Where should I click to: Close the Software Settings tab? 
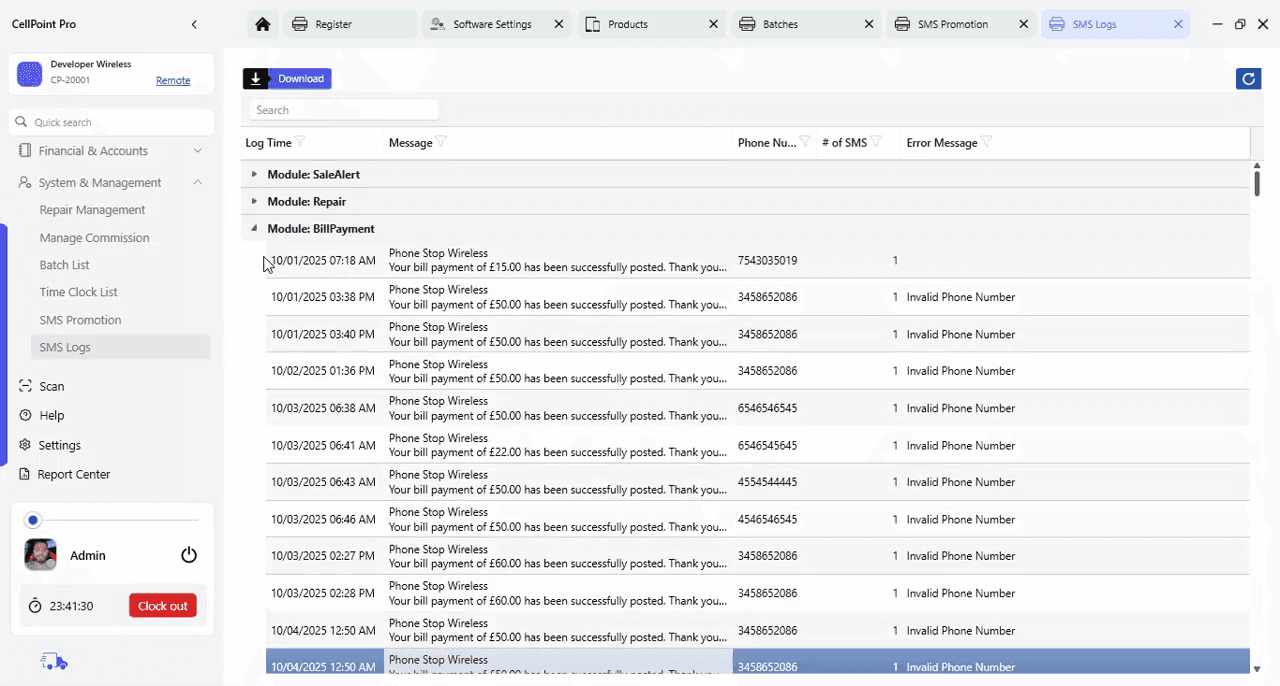point(558,24)
